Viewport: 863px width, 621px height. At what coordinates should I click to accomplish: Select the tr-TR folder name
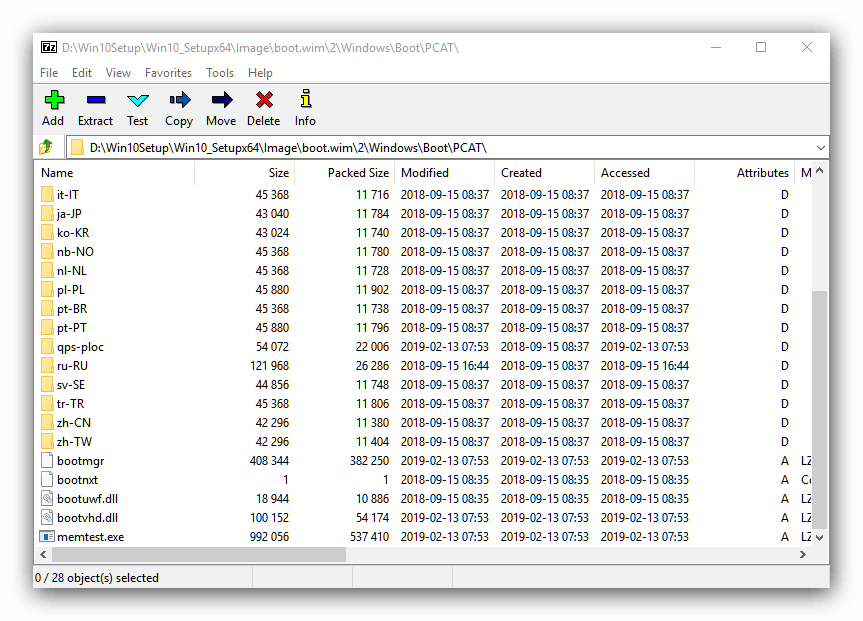click(x=70, y=404)
